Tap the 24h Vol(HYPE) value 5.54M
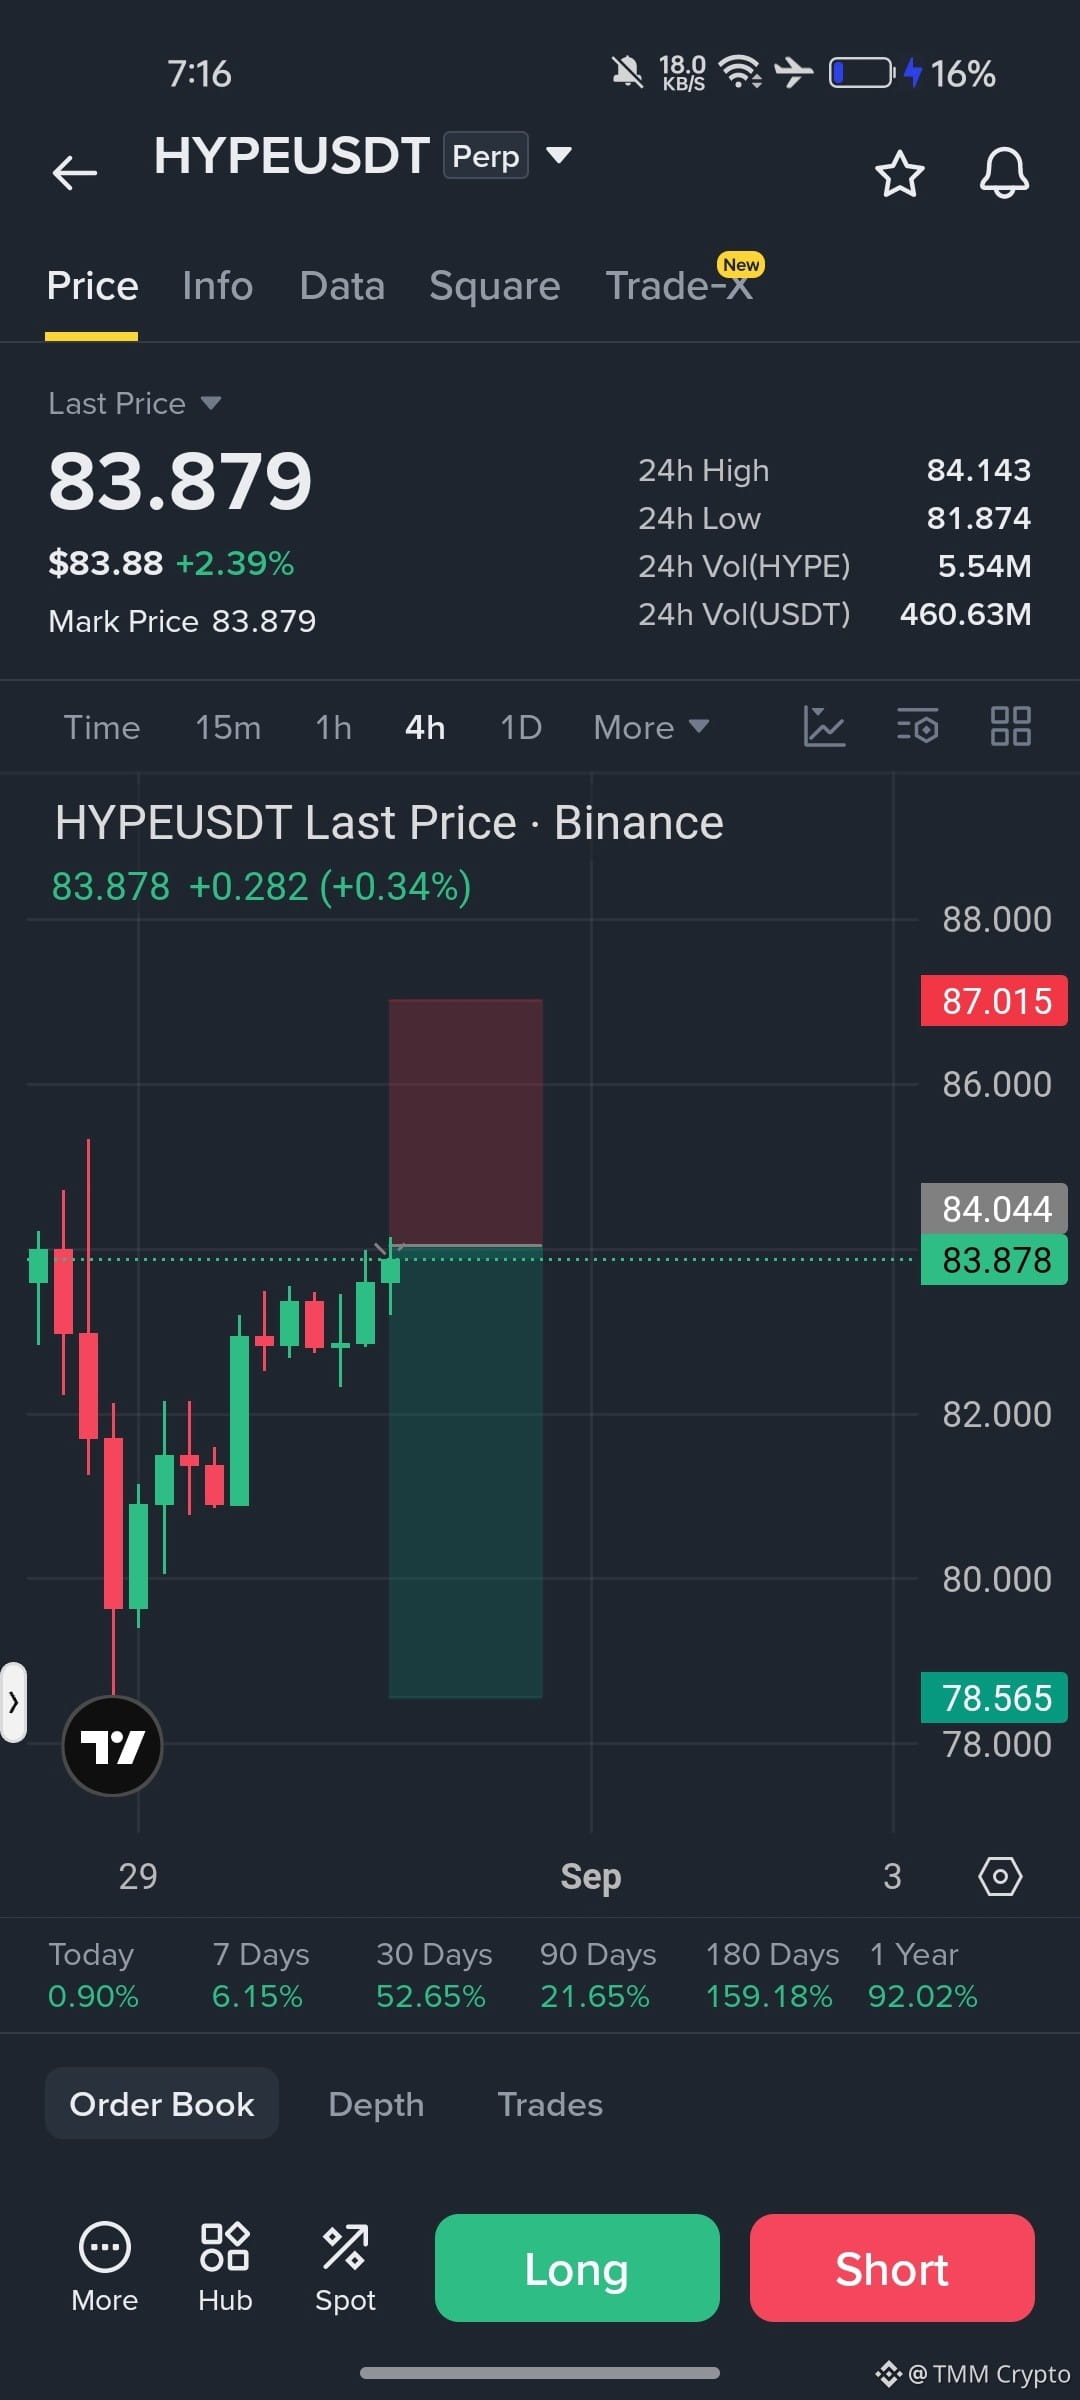1080x2400 pixels. pyautogui.click(x=984, y=566)
